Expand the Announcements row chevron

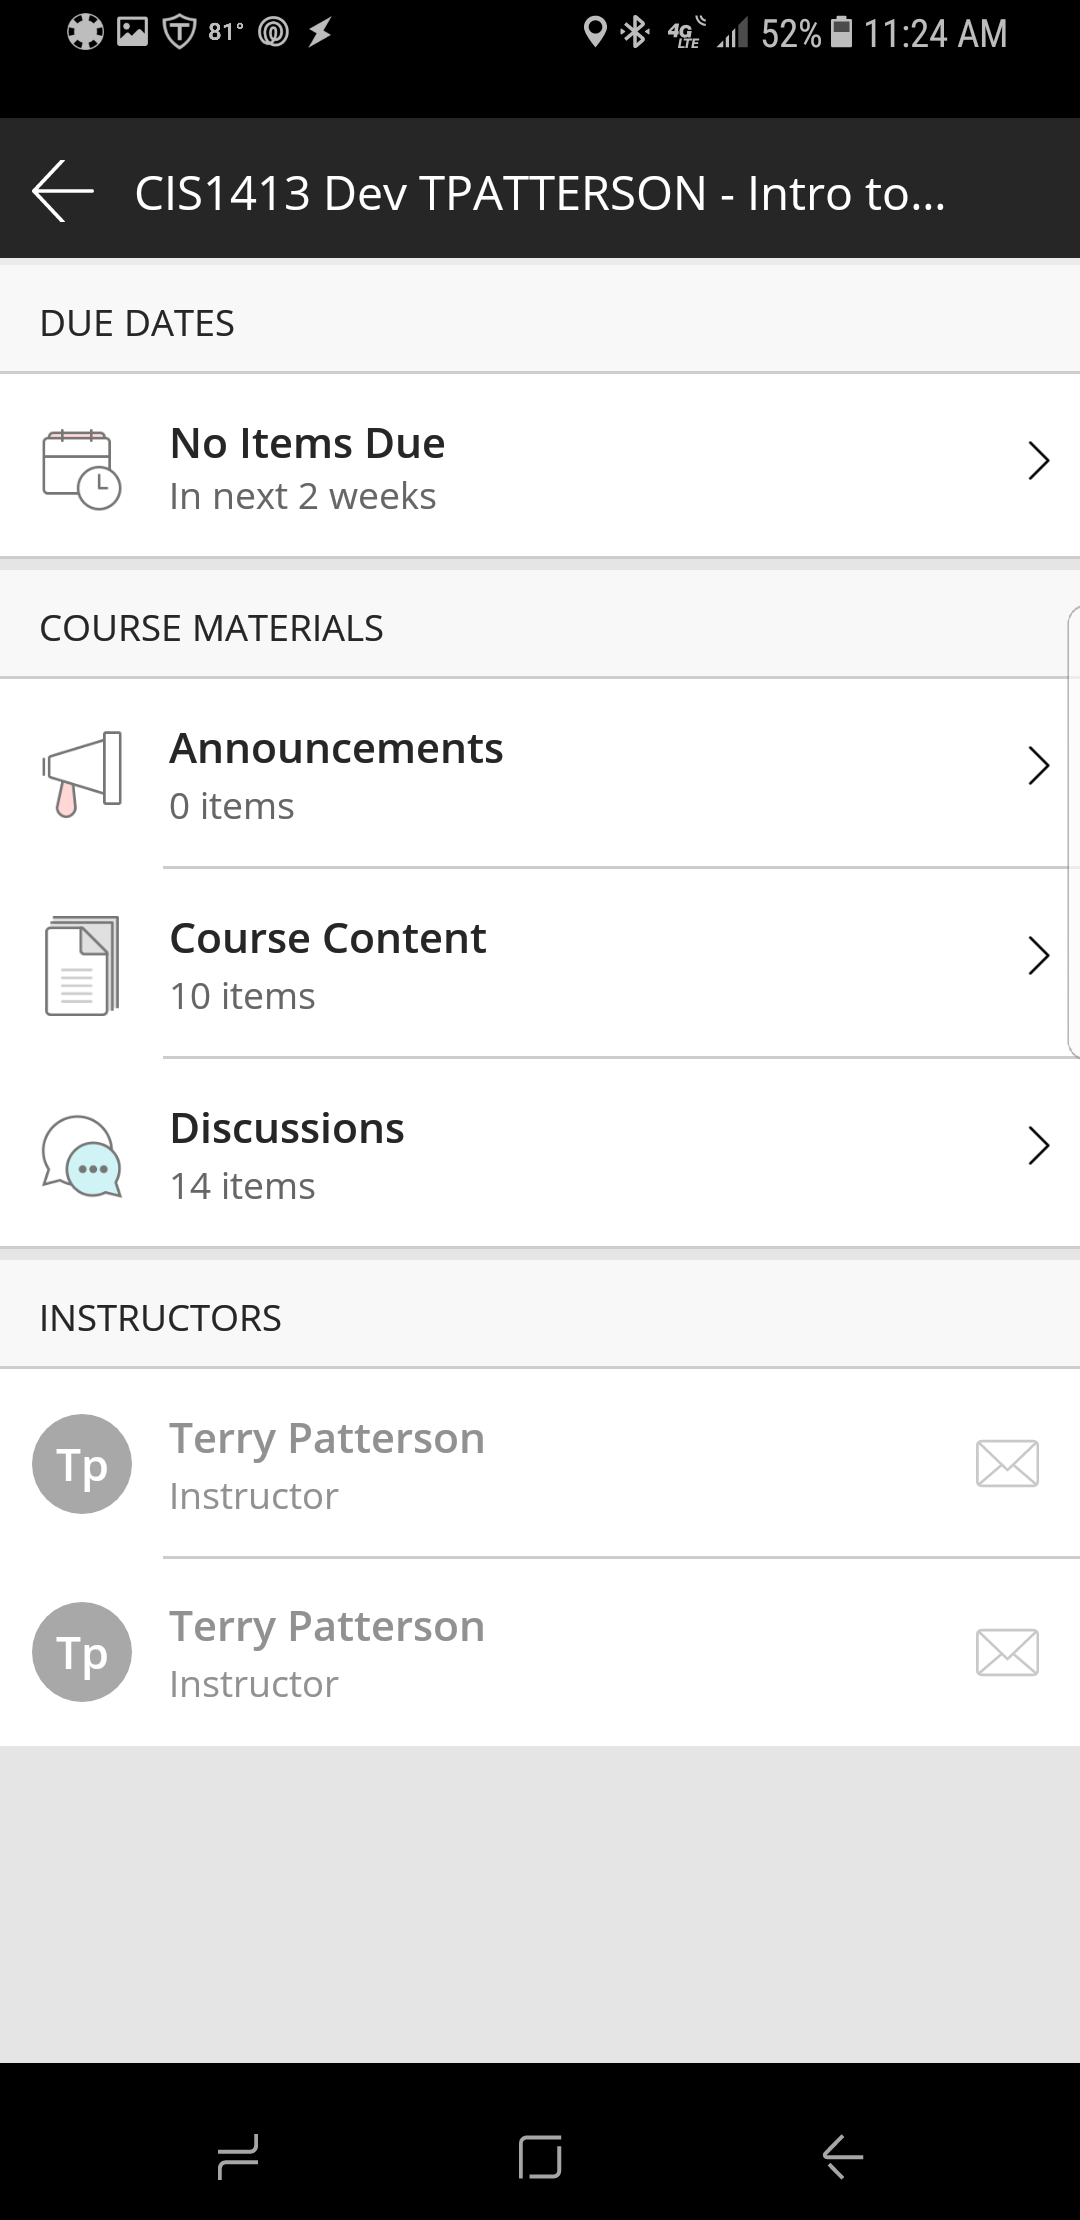tap(1038, 766)
